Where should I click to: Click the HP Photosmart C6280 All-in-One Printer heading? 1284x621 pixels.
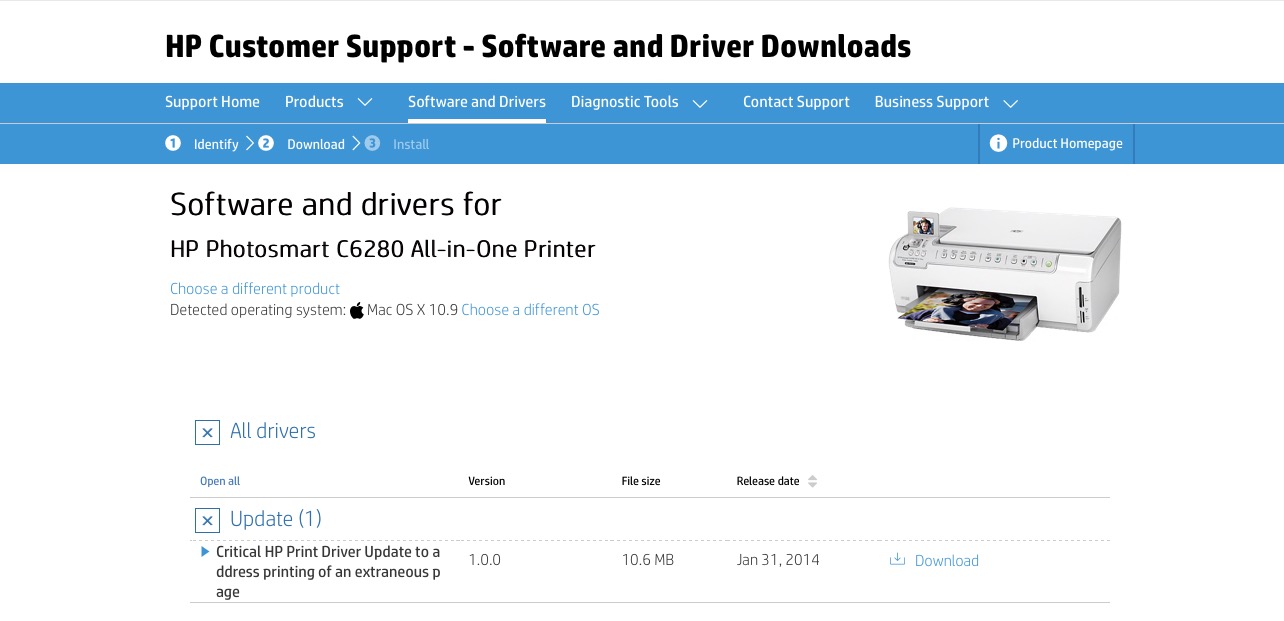383,249
